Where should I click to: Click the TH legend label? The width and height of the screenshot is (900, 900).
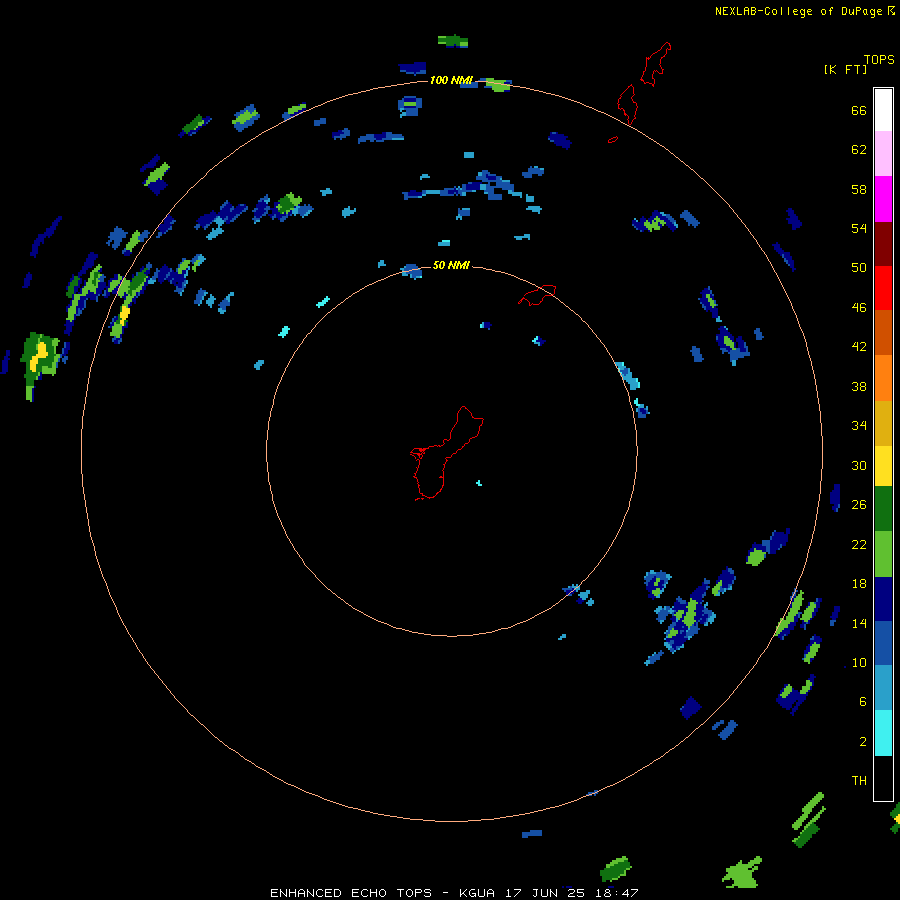pos(859,781)
